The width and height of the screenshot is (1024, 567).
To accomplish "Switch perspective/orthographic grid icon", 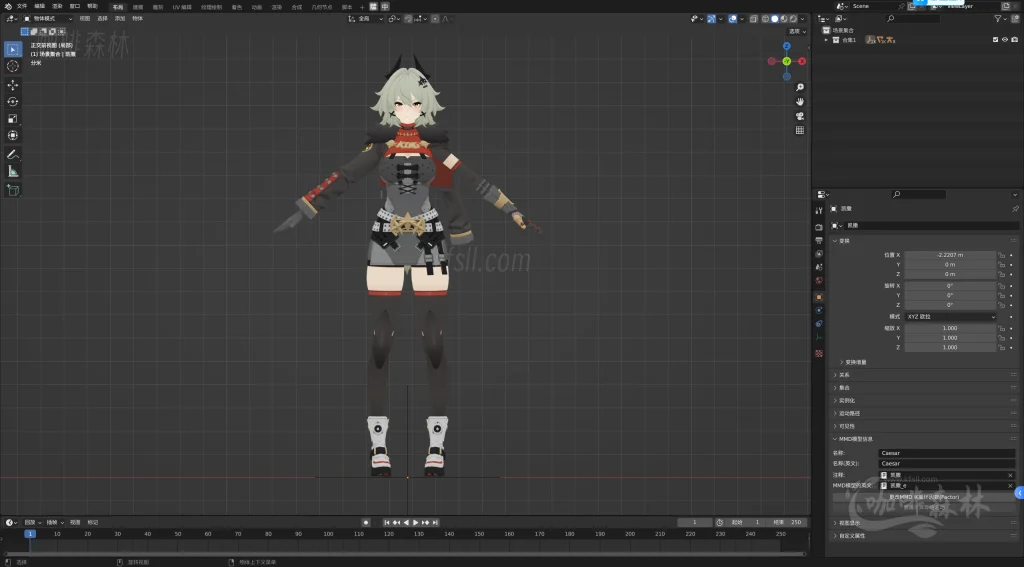I will click(x=799, y=131).
